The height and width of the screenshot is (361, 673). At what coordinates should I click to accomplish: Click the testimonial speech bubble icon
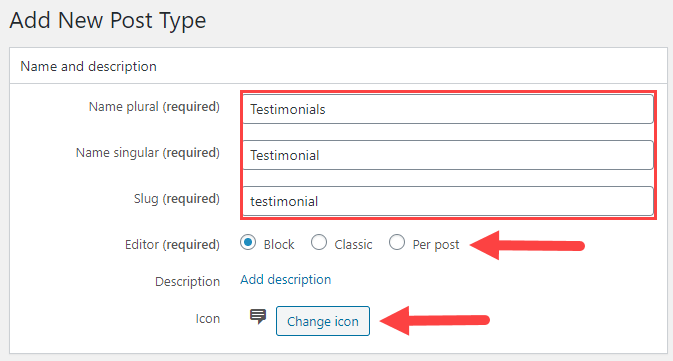(258, 317)
